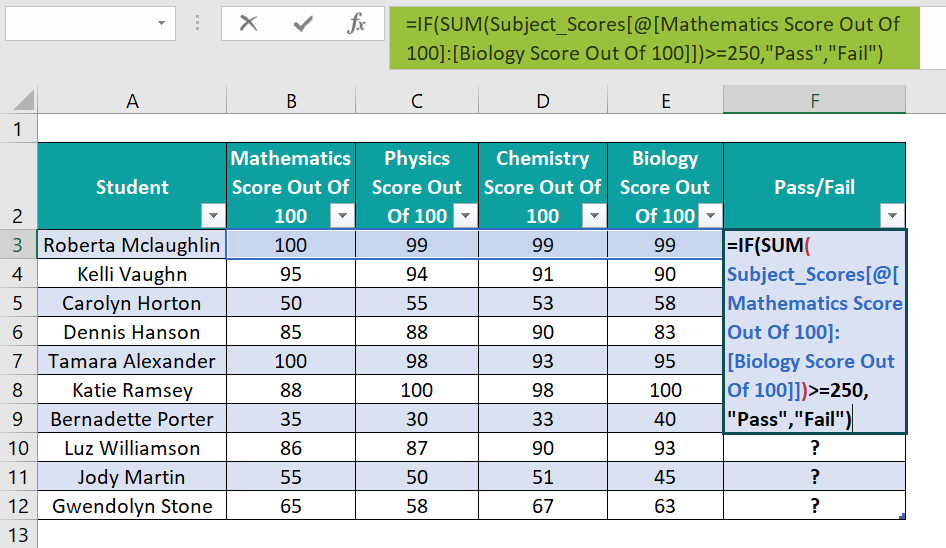Click the formula bar options dots

tap(197, 24)
